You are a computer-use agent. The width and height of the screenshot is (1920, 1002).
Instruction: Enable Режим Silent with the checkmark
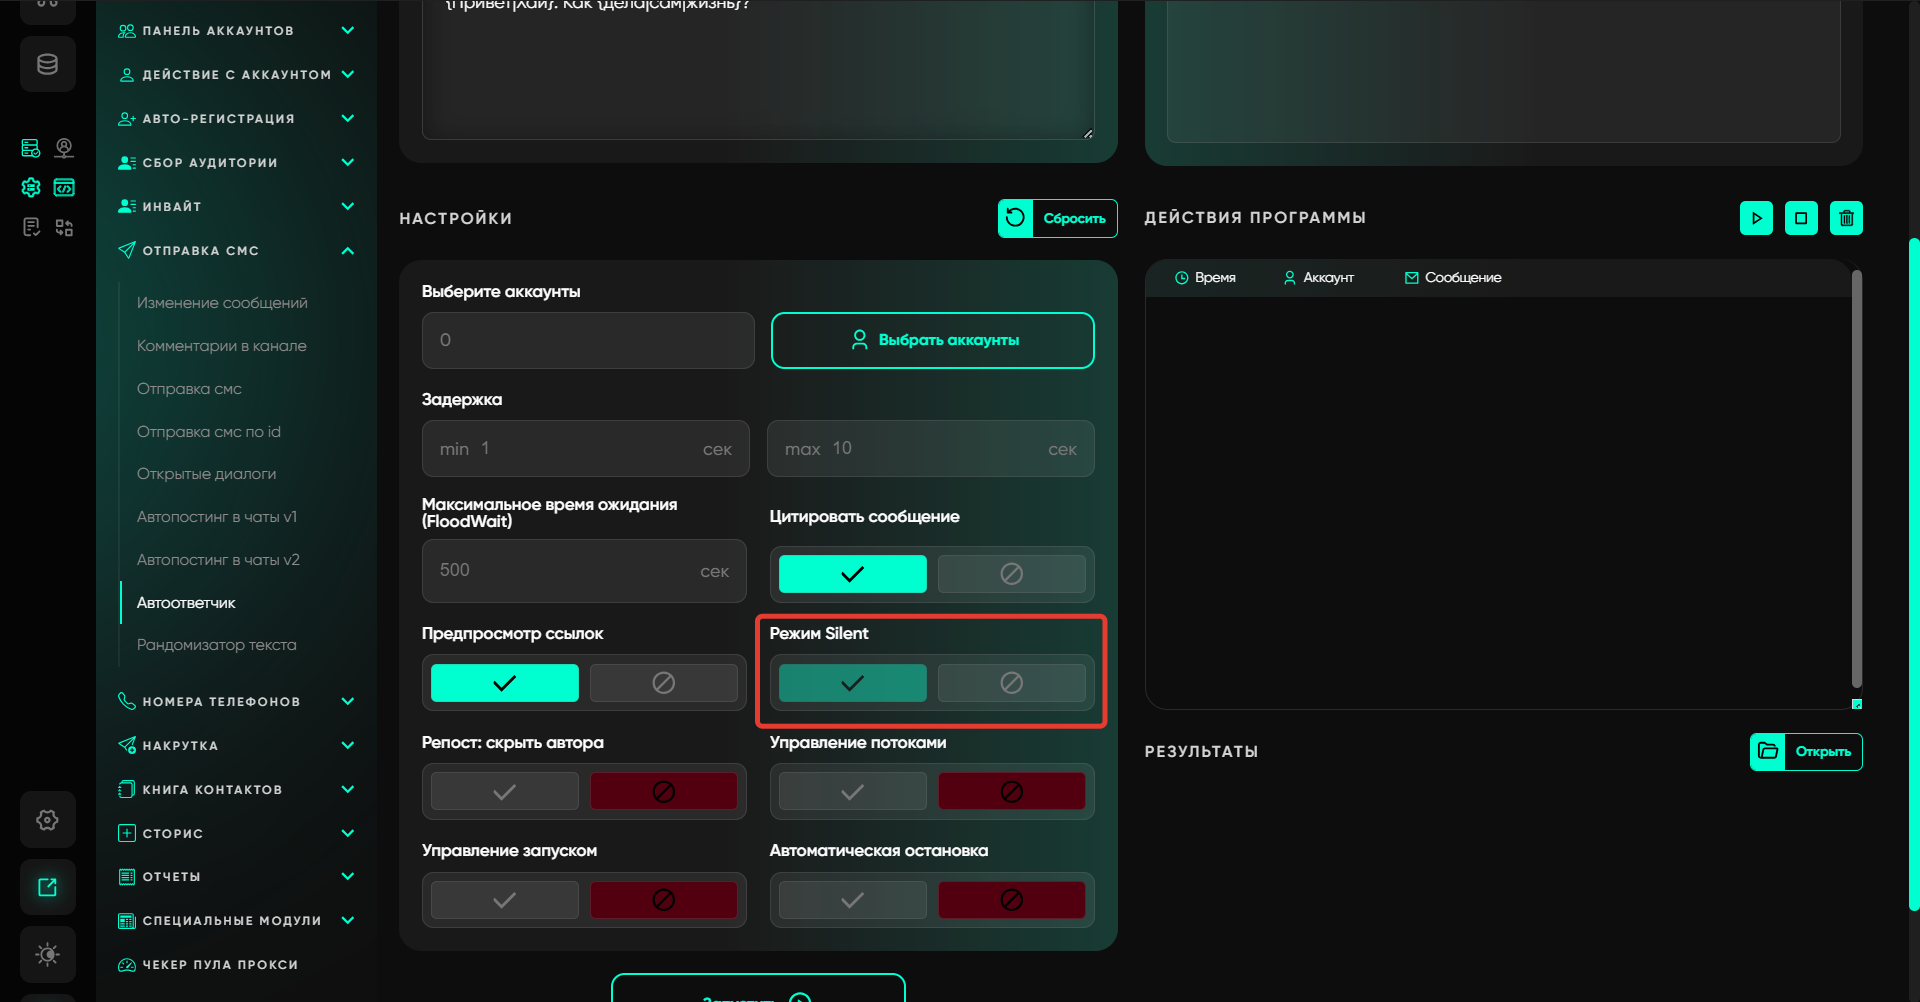[x=852, y=683]
